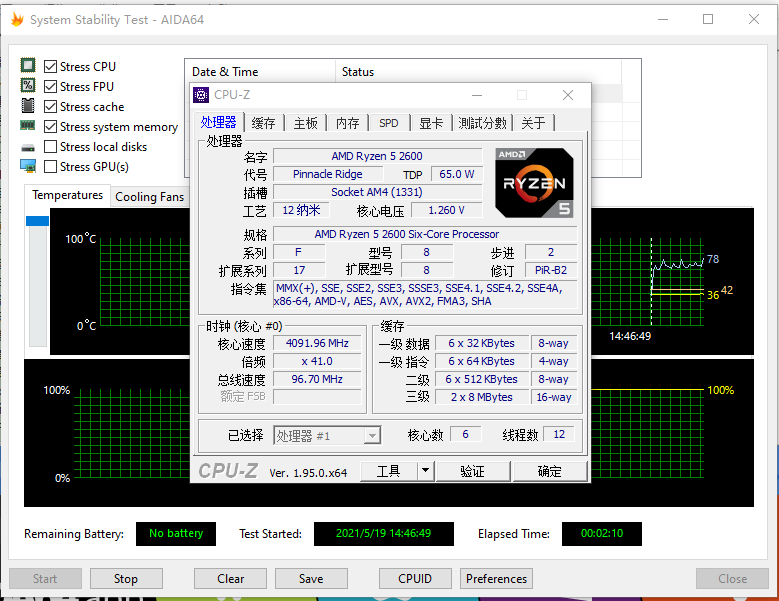Uncheck the Stress system memory checkbox
This screenshot has height=601, width=779.
[50, 127]
